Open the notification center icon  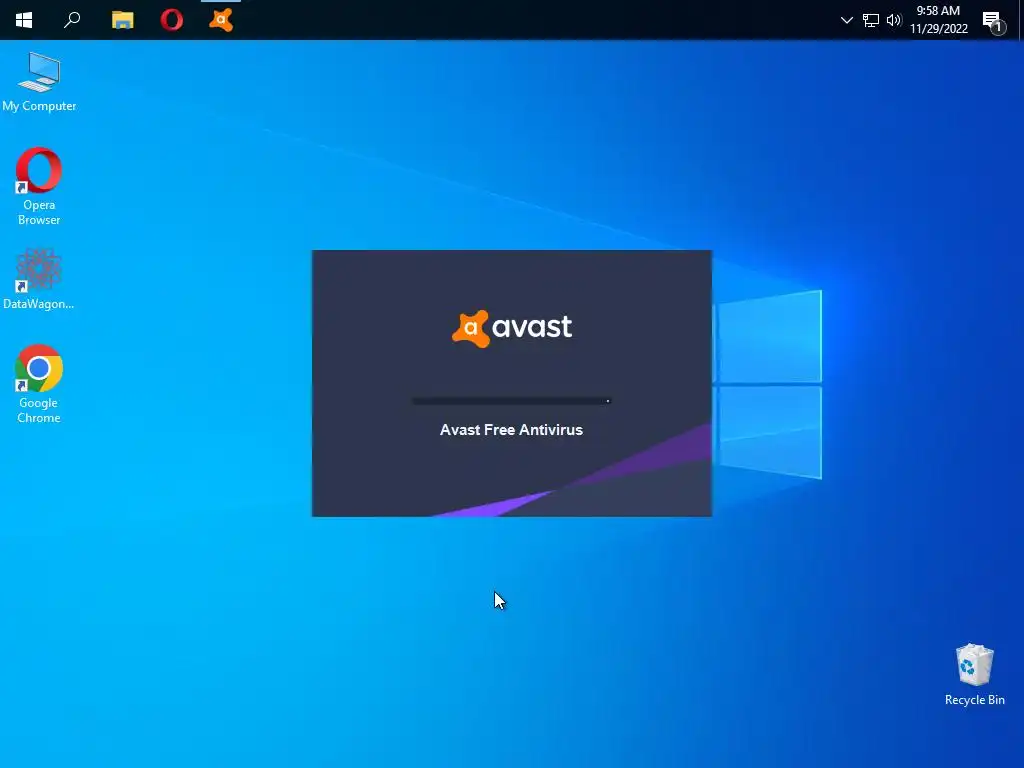click(993, 22)
